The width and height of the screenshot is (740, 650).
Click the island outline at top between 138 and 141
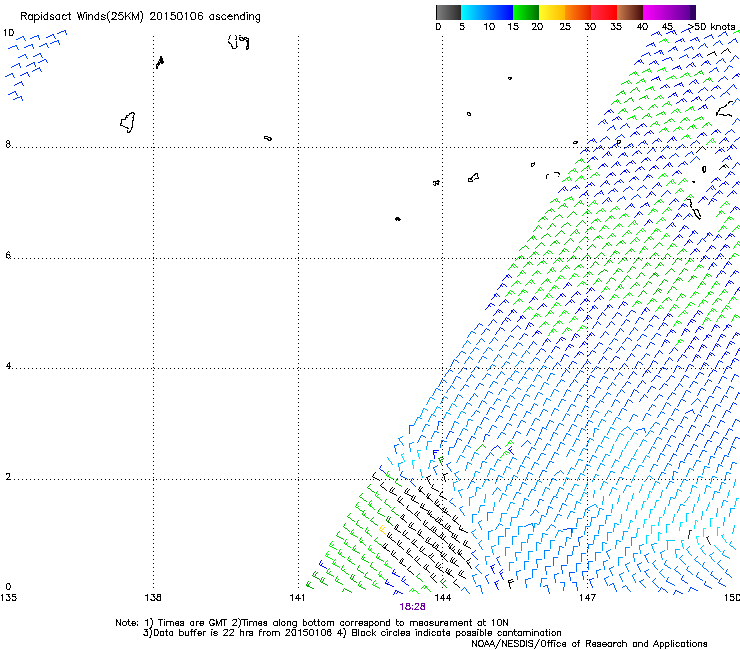[x=239, y=42]
